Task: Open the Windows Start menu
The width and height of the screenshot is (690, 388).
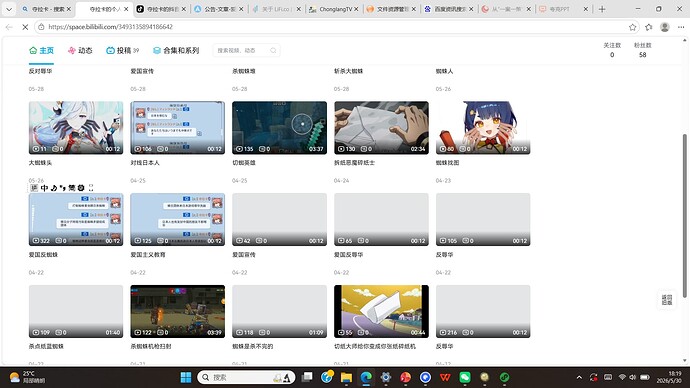Action: click(186, 377)
